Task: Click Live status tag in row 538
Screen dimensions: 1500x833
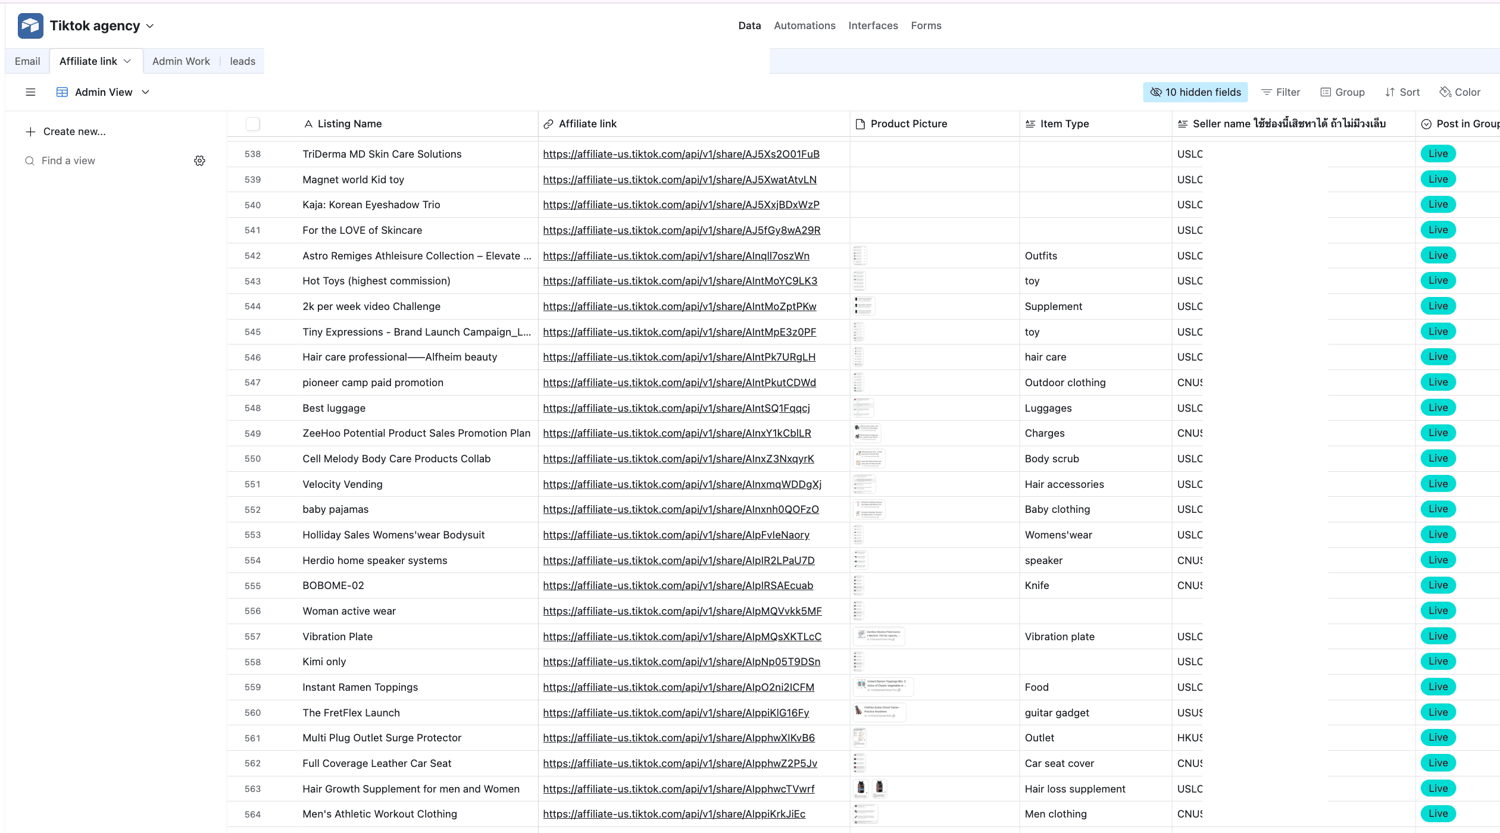Action: pyautogui.click(x=1438, y=154)
